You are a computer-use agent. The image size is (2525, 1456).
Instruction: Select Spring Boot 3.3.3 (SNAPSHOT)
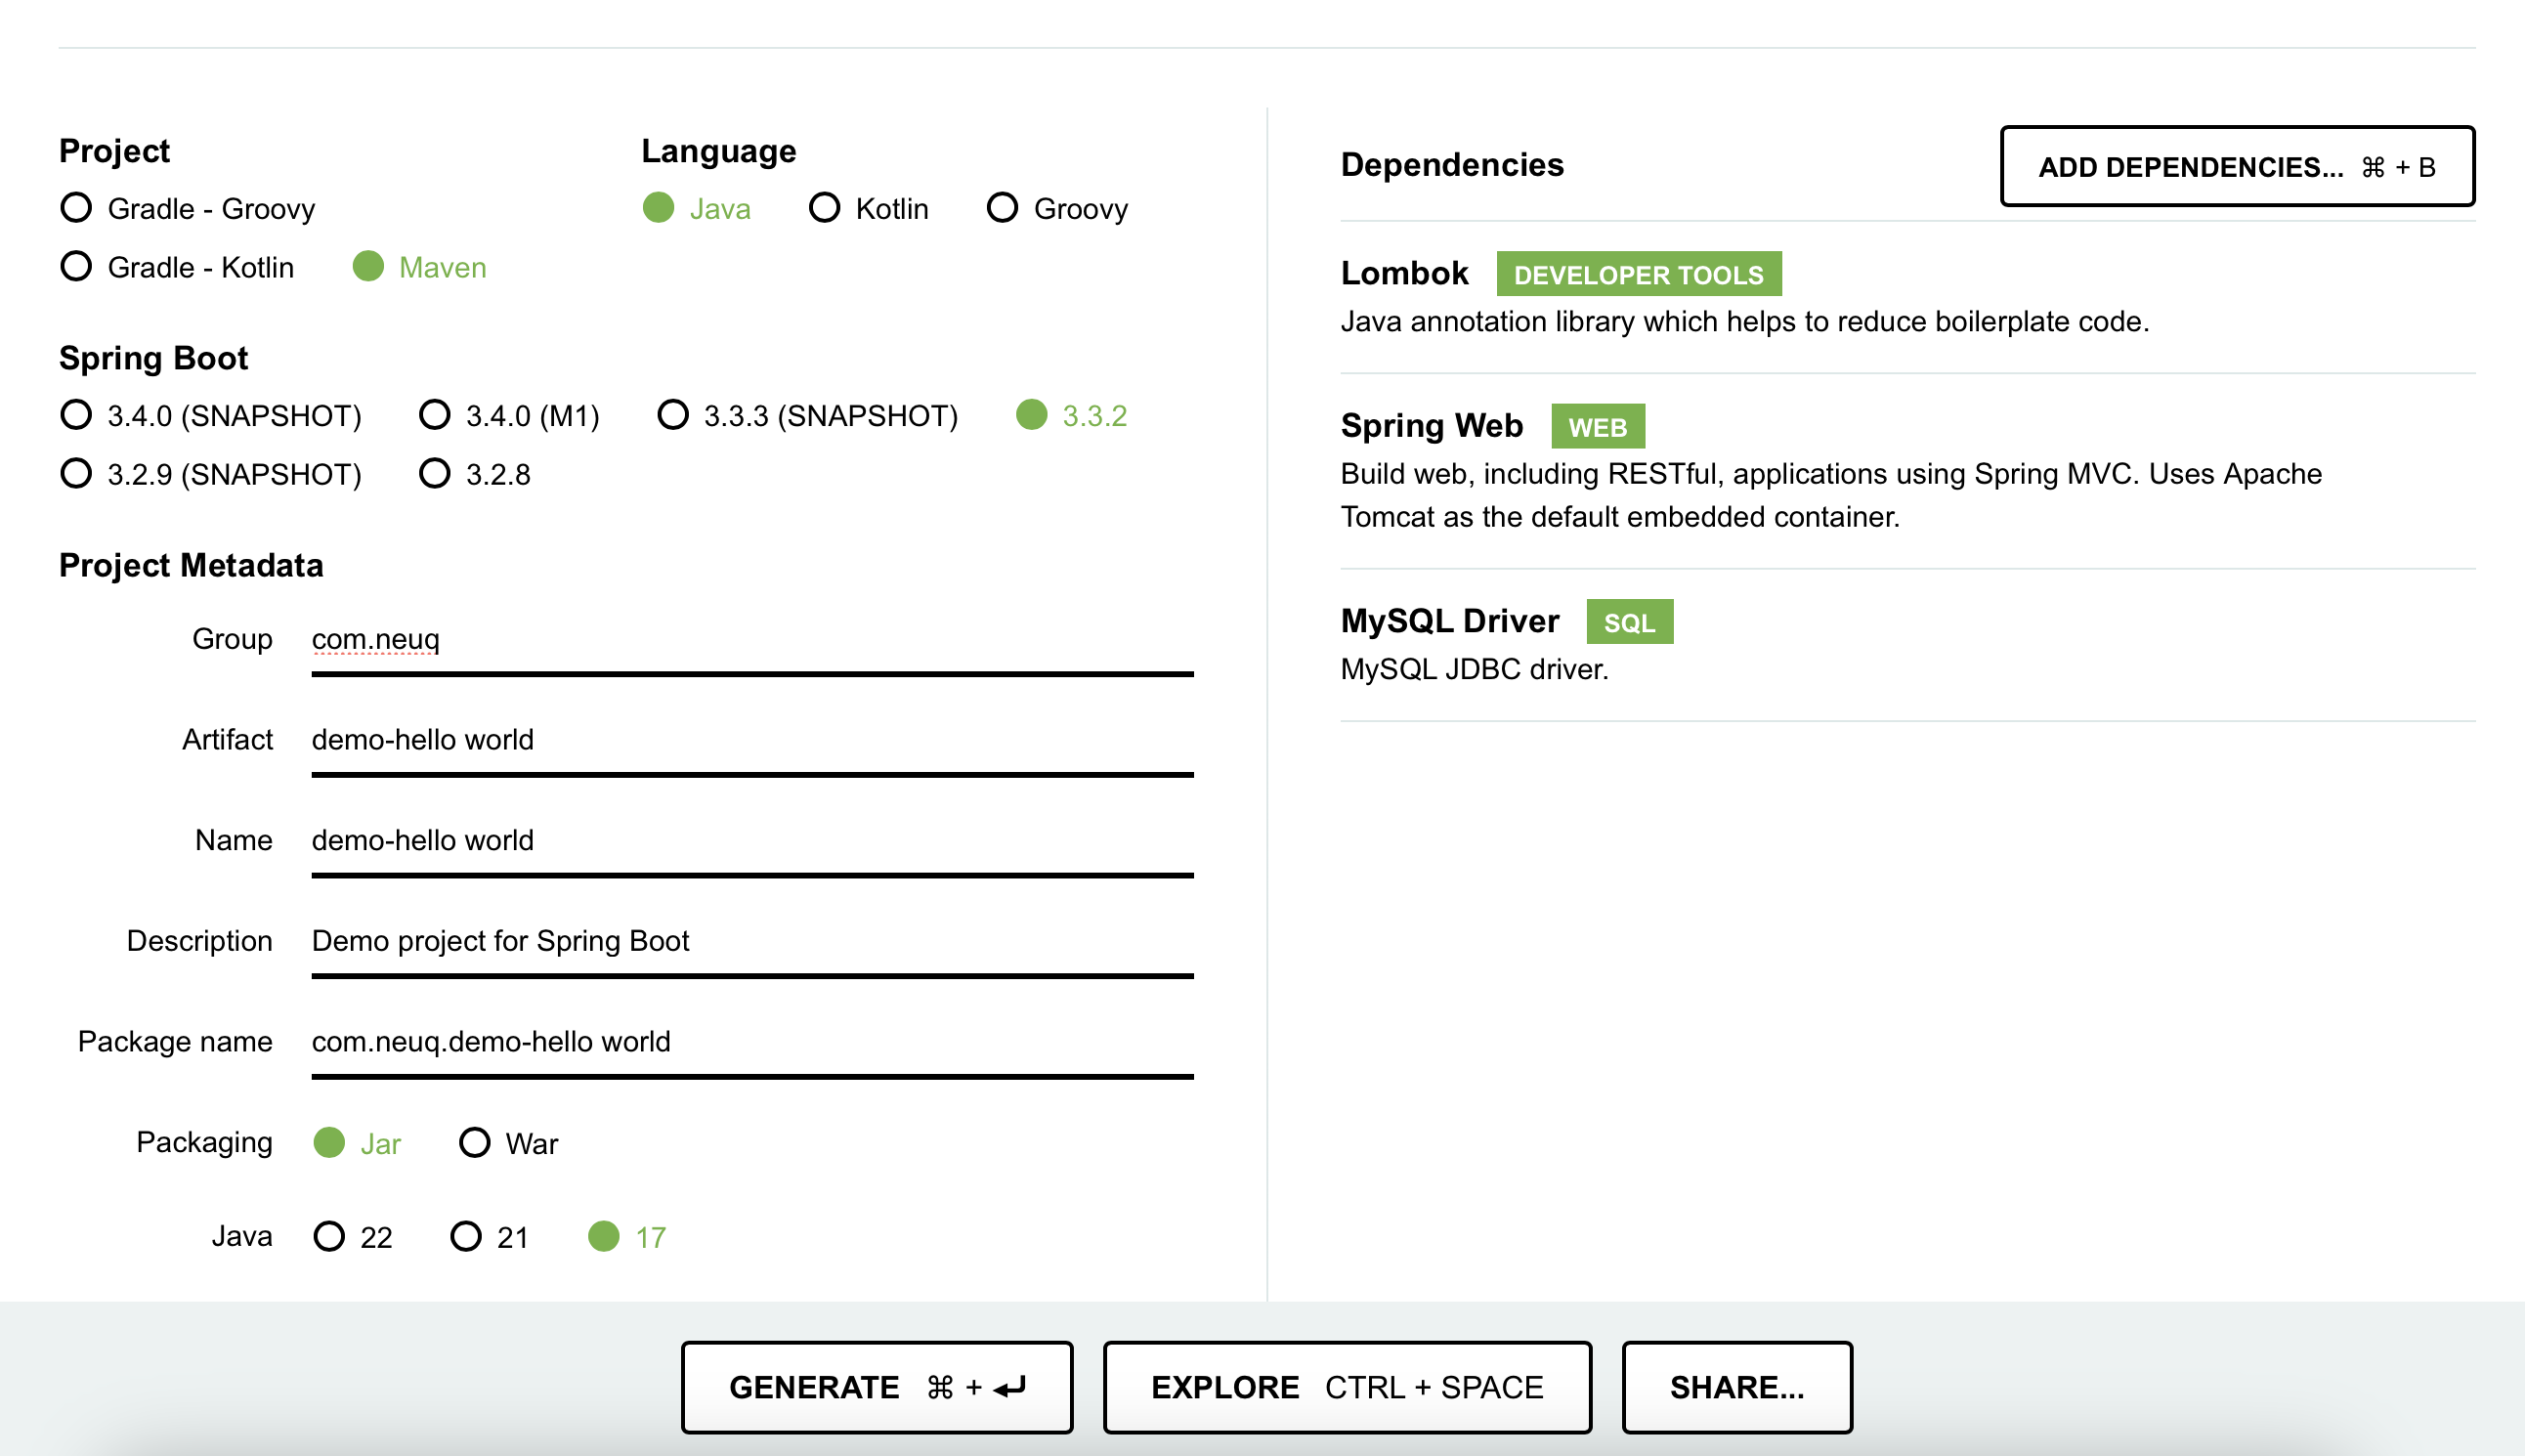807,415
